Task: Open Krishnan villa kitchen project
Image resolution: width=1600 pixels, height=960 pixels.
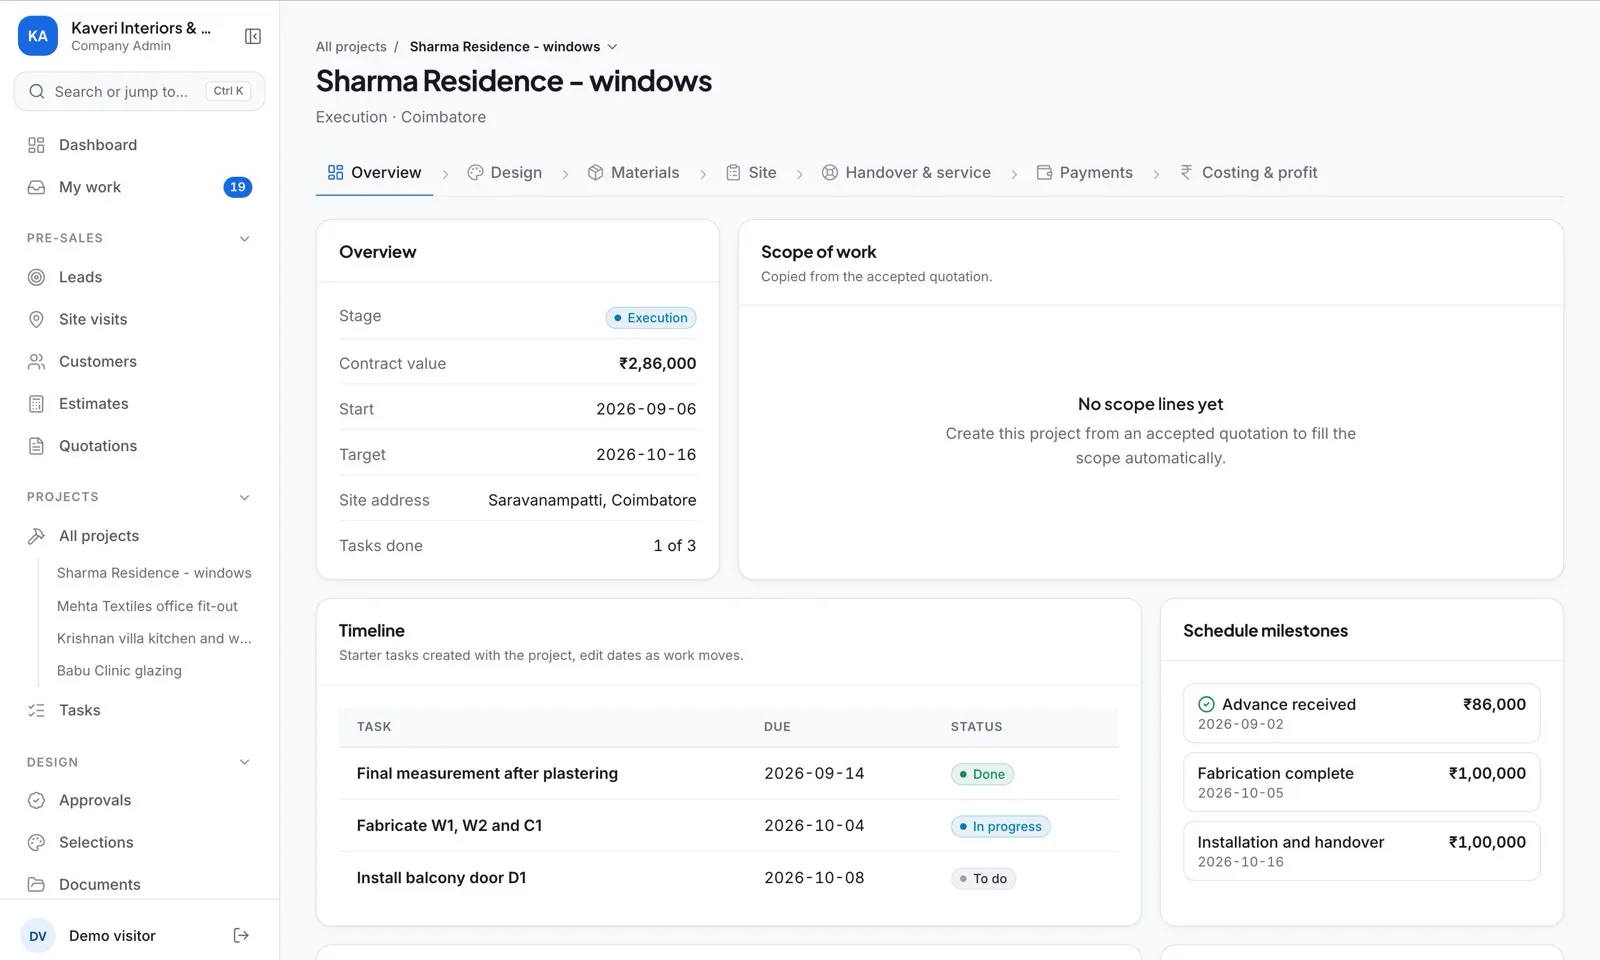Action: pyautogui.click(x=154, y=638)
